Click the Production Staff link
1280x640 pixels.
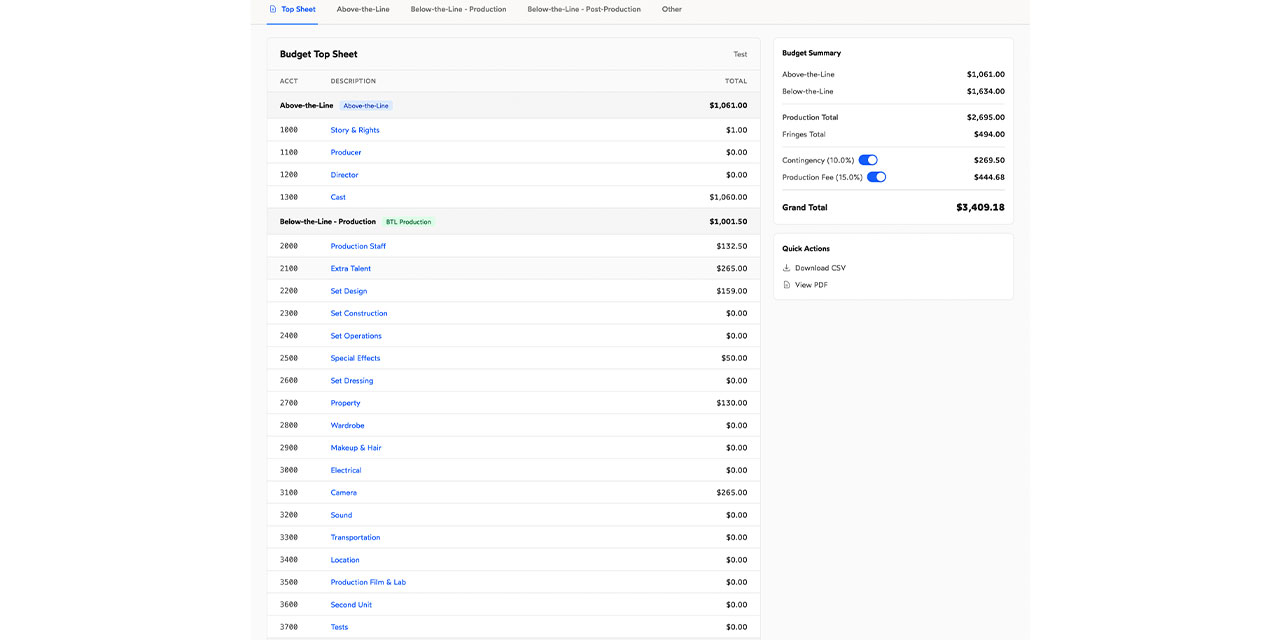[358, 246]
